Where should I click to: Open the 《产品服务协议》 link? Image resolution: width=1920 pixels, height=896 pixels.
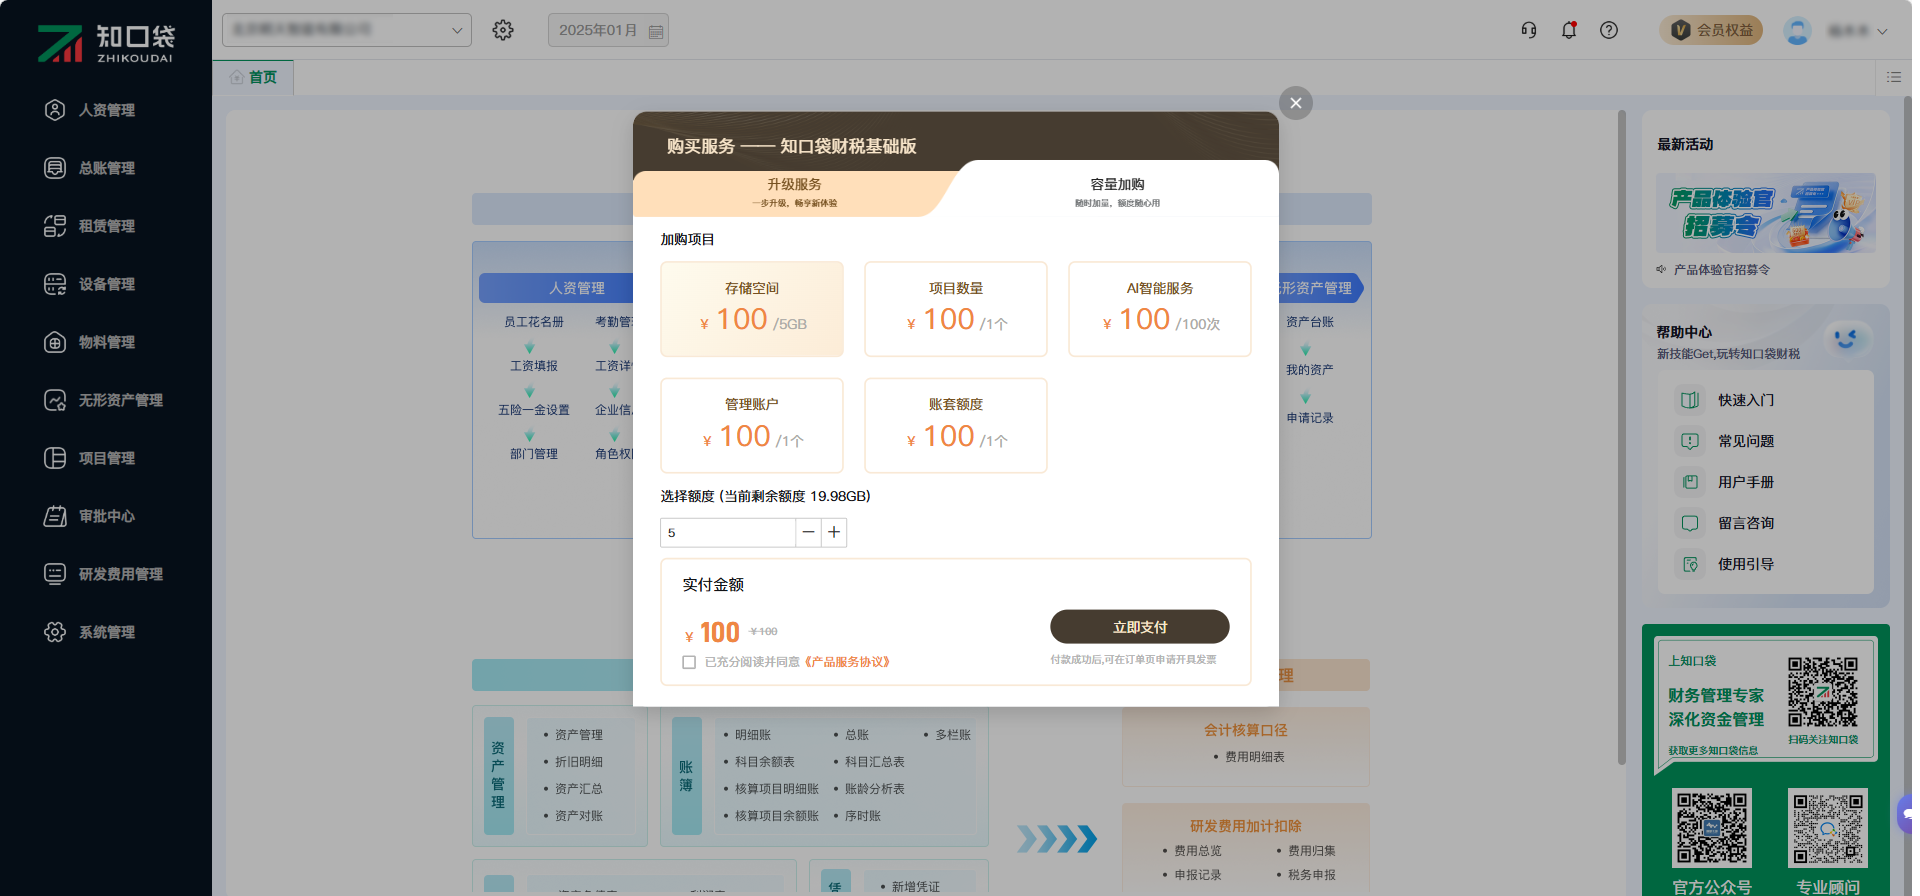pos(847,662)
